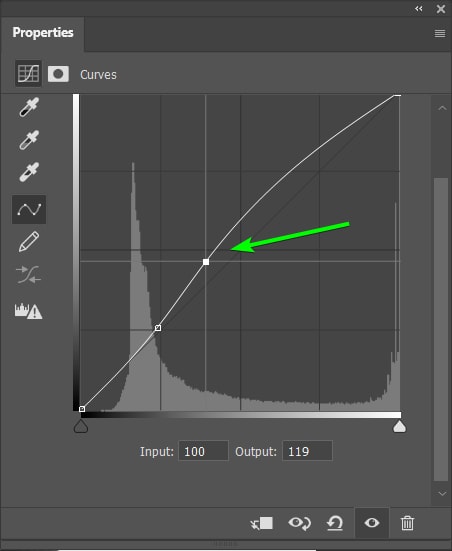Click the scrollbar up arrow
The height and width of the screenshot is (551, 452).
coord(442,108)
